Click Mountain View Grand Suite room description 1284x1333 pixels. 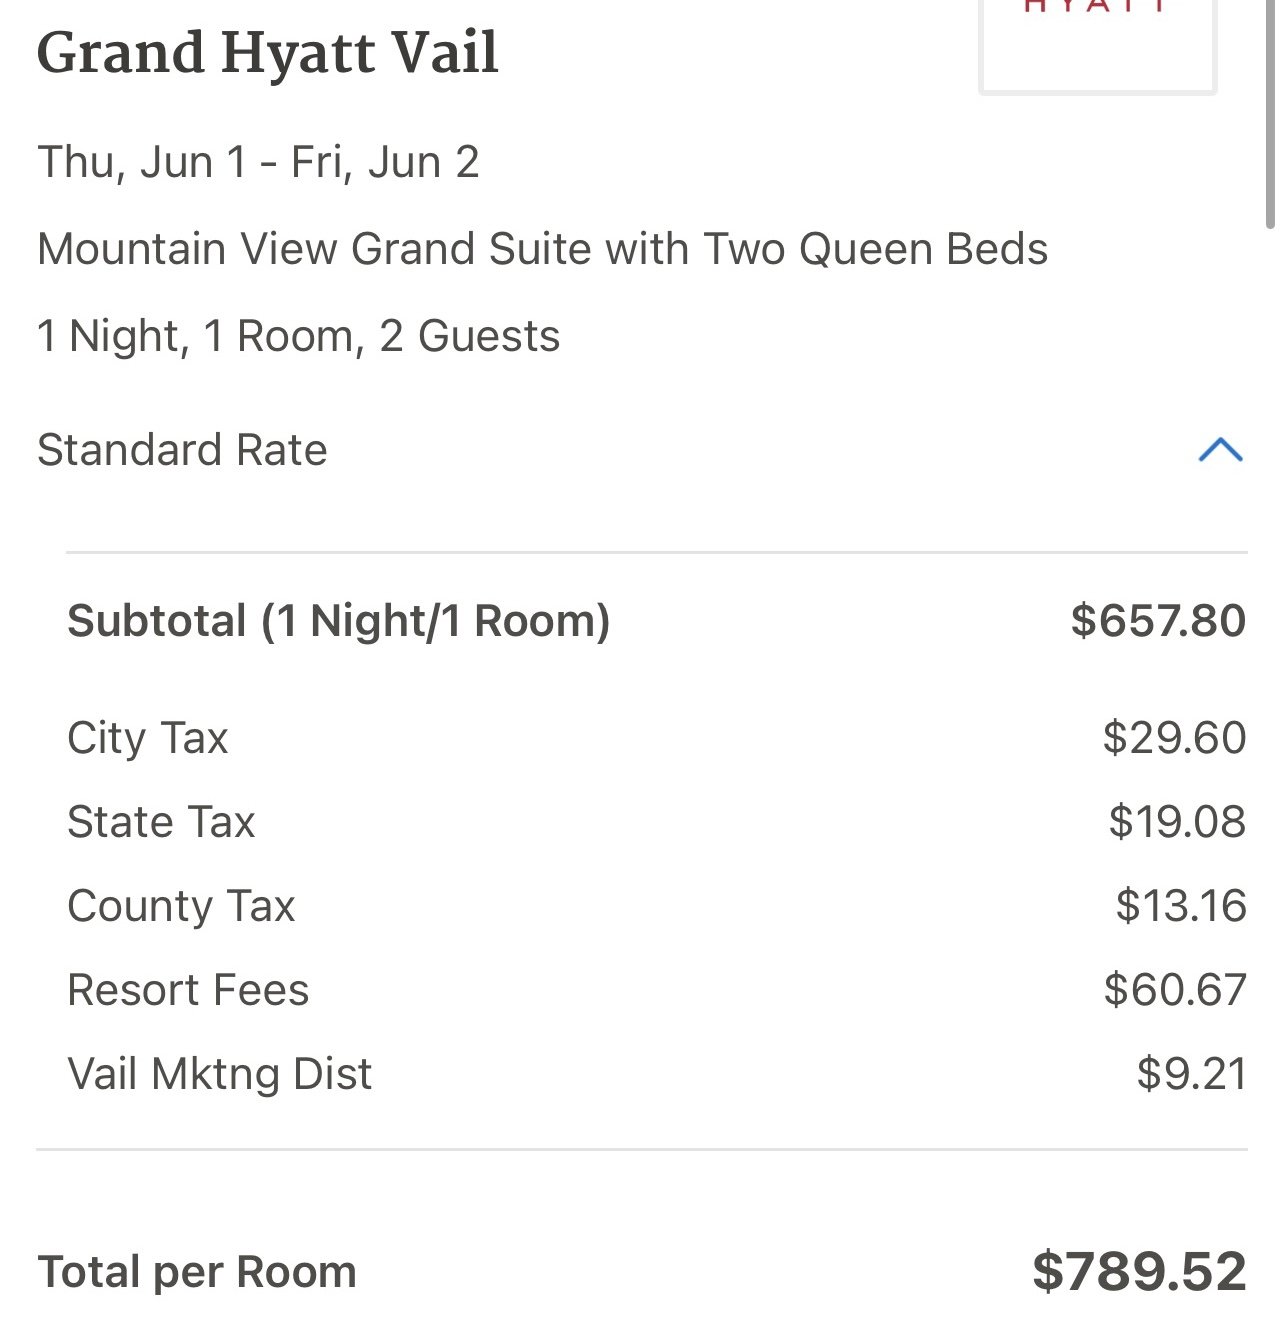(x=542, y=249)
